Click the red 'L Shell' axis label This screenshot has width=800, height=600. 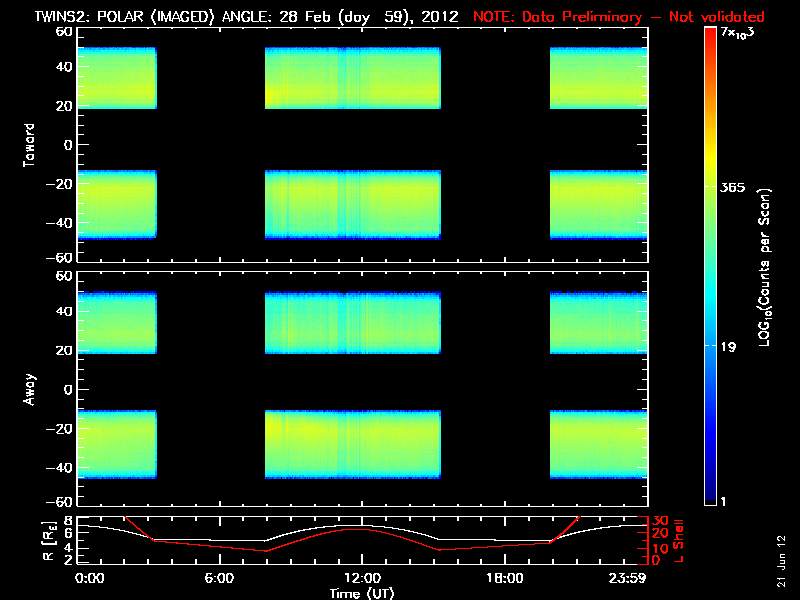pyautogui.click(x=679, y=538)
